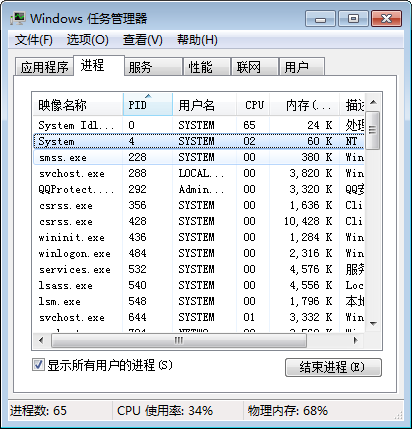Viewport: 412px width, 429px height.
Task: Click the vertical scrollbar down arrow
Action: [373, 323]
